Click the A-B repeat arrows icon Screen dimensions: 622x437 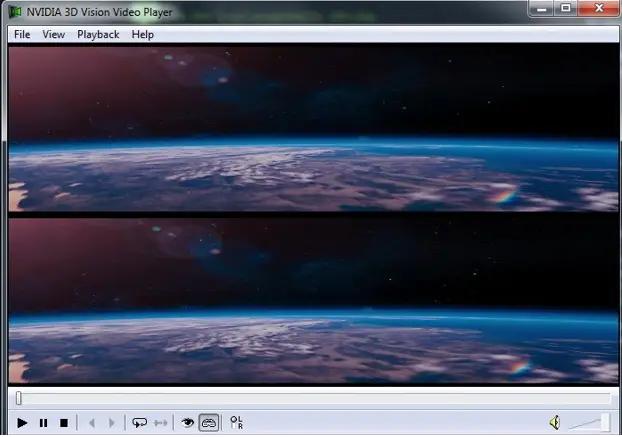(160, 423)
